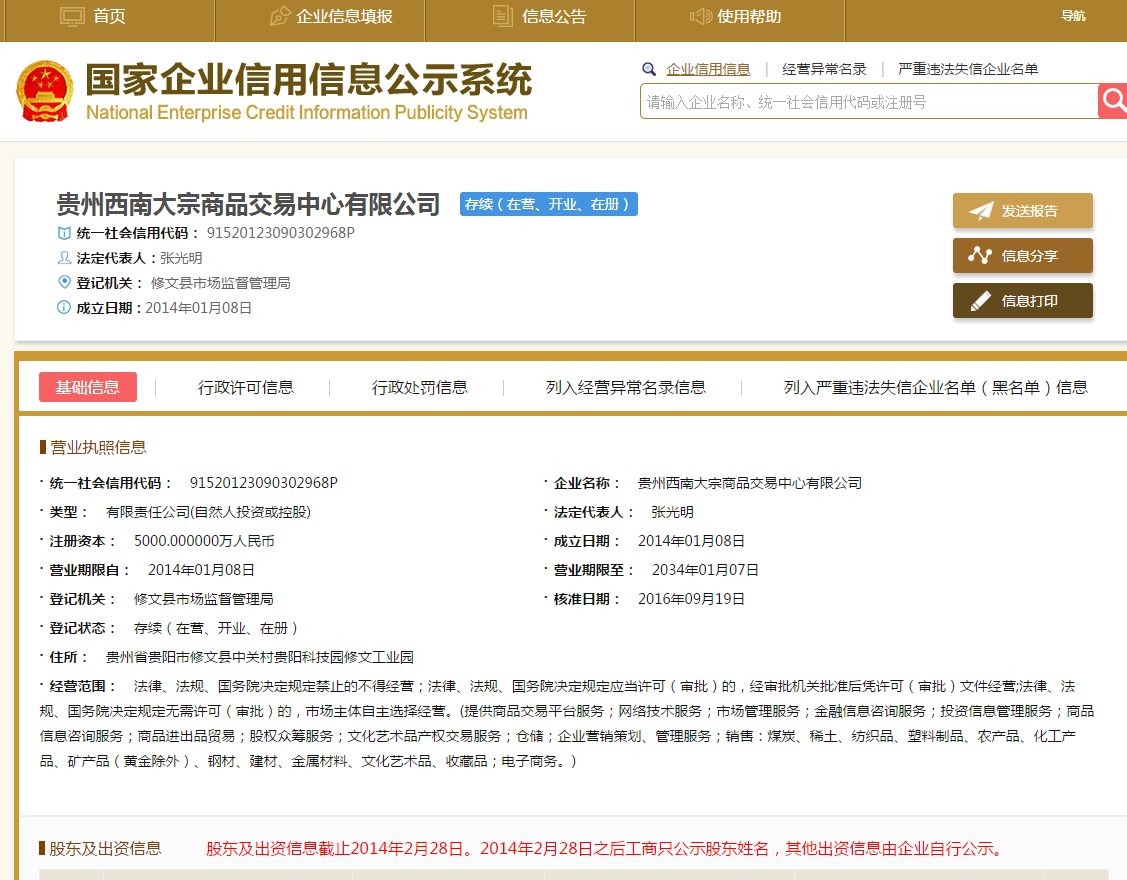The image size is (1127, 880).
Task: Open the 列入严重违法失信企业名单（黑名单）信息 tab
Action: point(935,387)
